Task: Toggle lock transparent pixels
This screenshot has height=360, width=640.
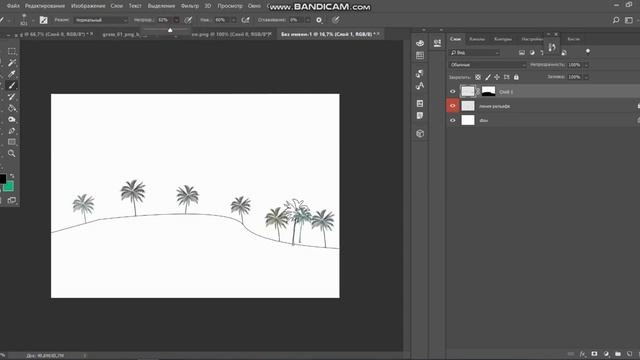Action: pos(478,77)
